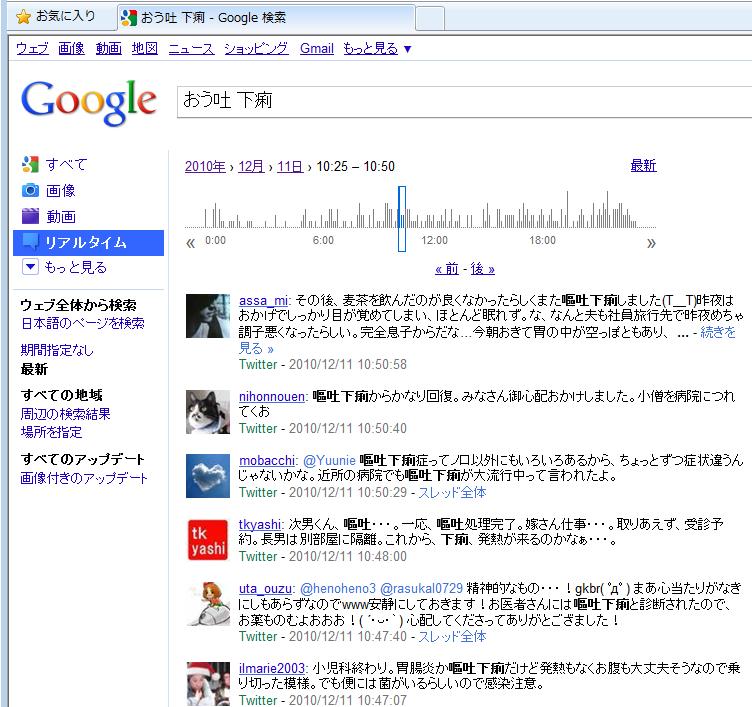752x707 pixels.
Task: Click @henoheno3 mention link
Action: 338,589
